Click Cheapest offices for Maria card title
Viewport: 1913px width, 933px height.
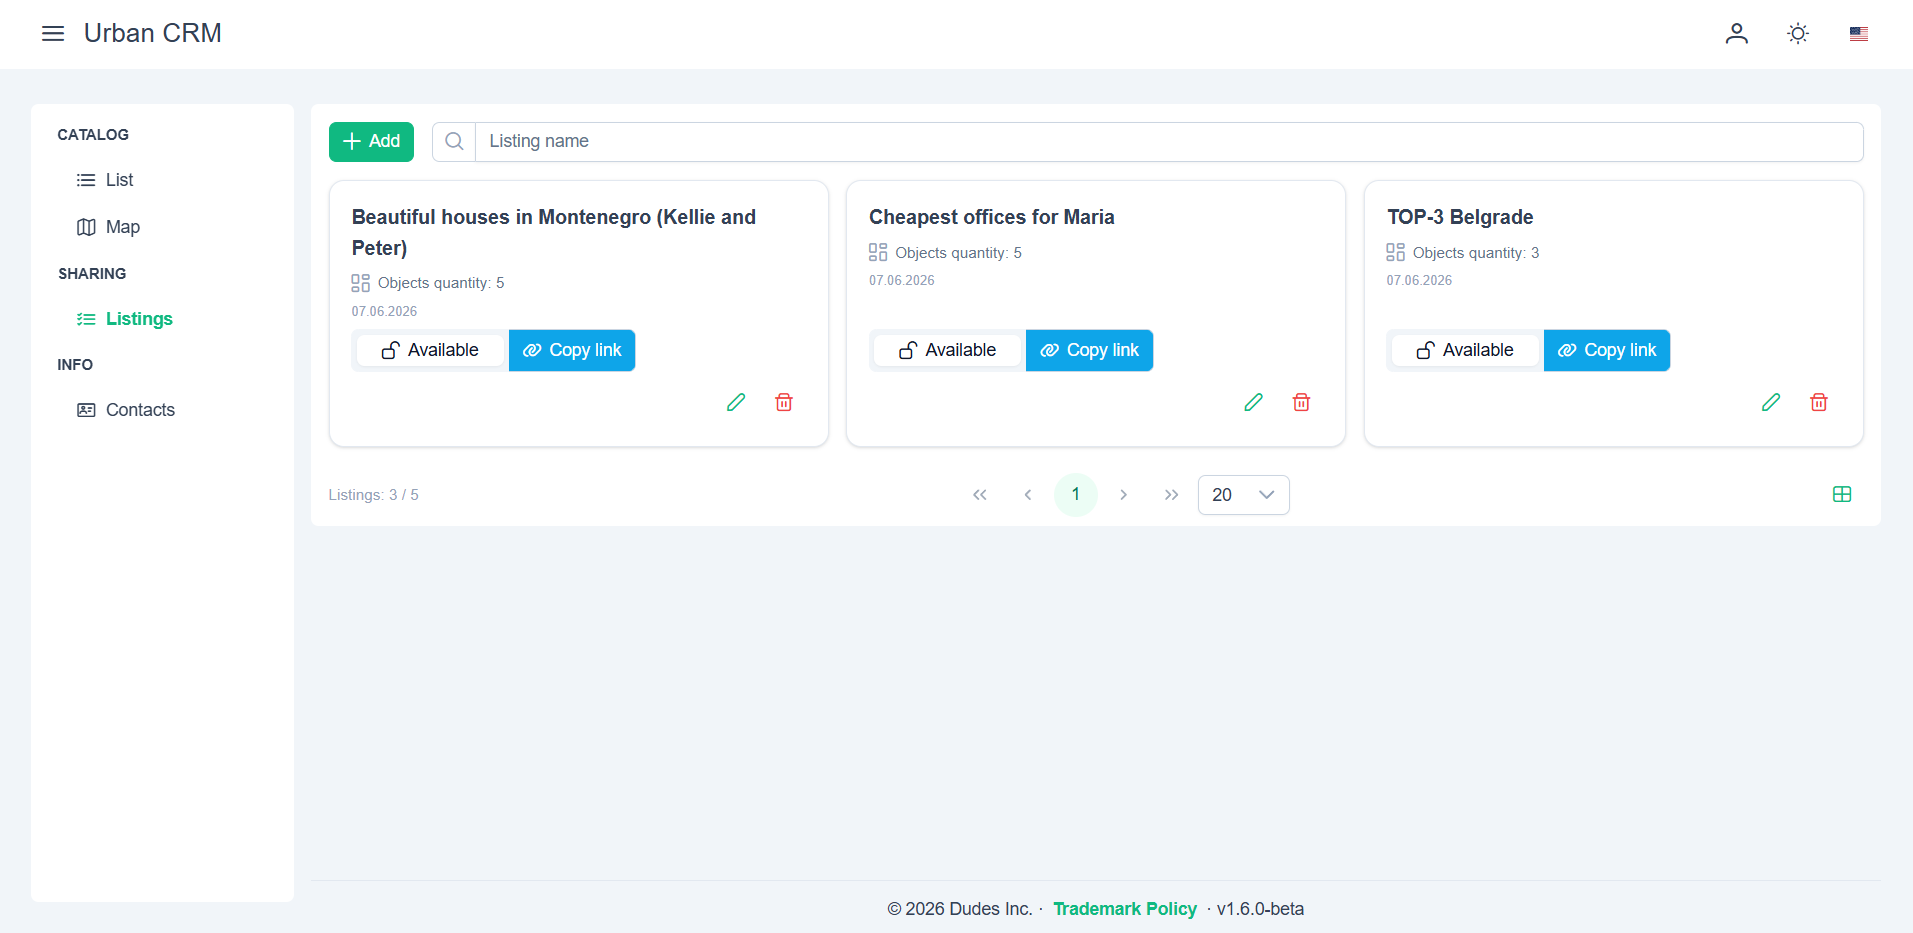pyautogui.click(x=991, y=217)
